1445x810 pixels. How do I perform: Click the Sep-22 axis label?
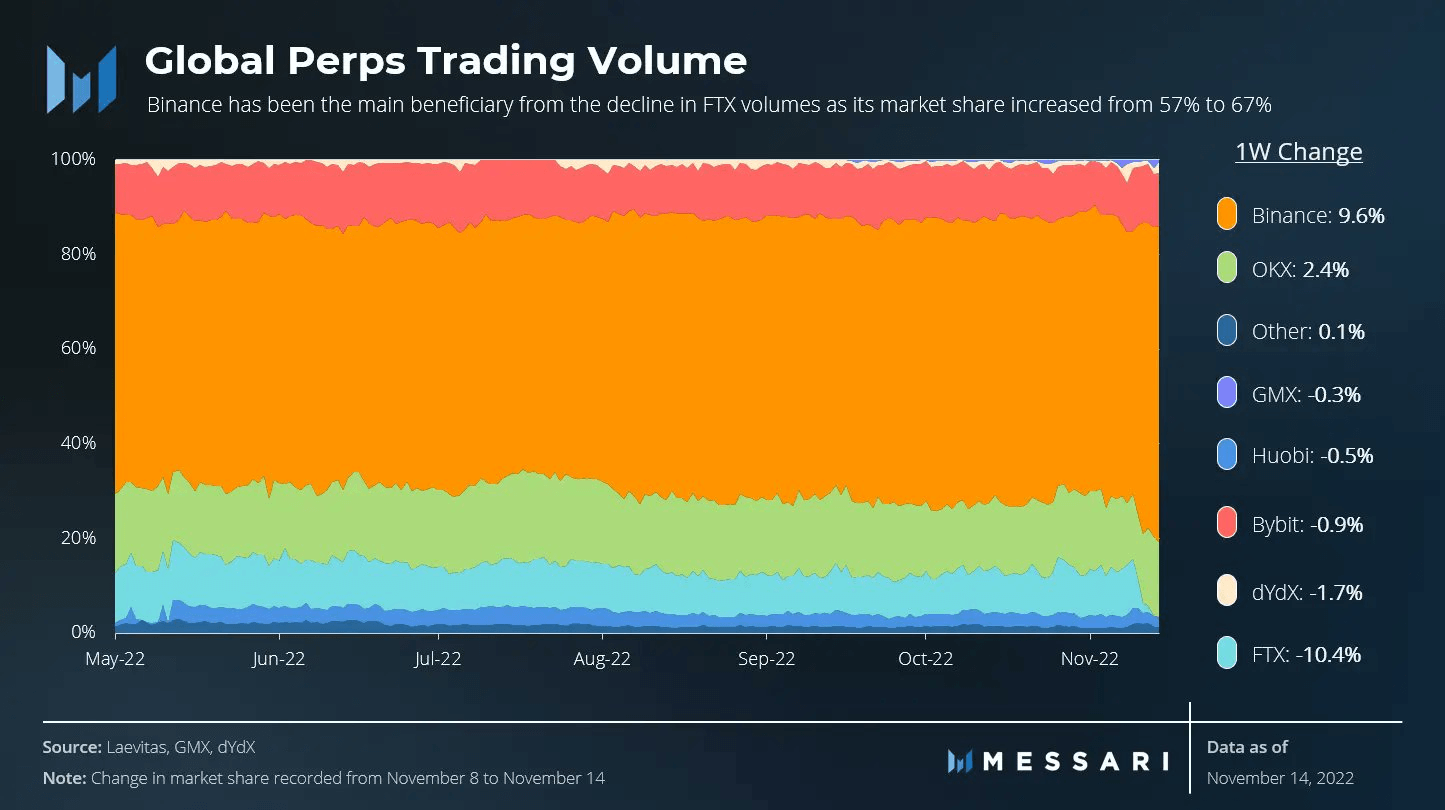click(766, 659)
